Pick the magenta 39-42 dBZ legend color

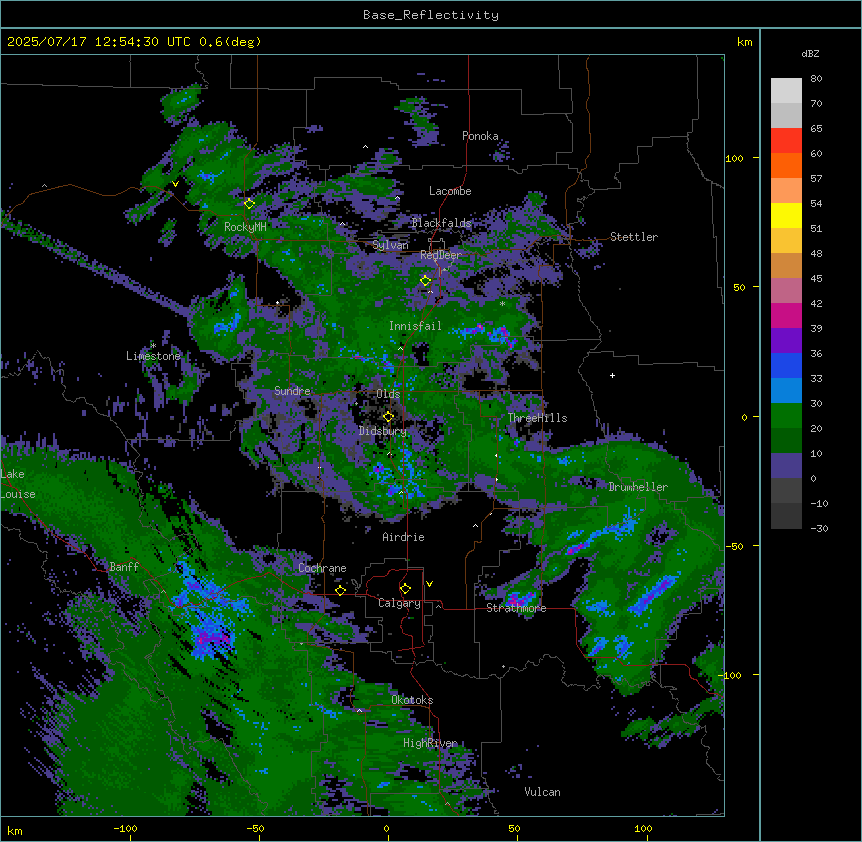tap(786, 315)
